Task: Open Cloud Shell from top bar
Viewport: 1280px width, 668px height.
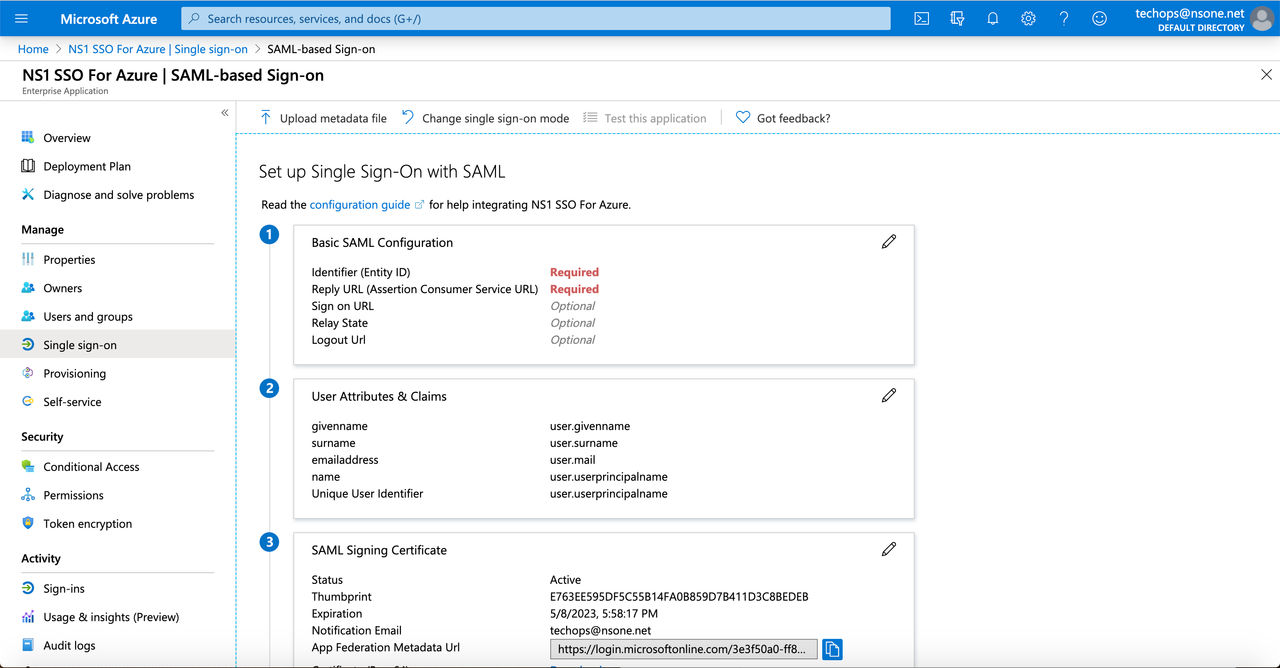Action: (922, 18)
